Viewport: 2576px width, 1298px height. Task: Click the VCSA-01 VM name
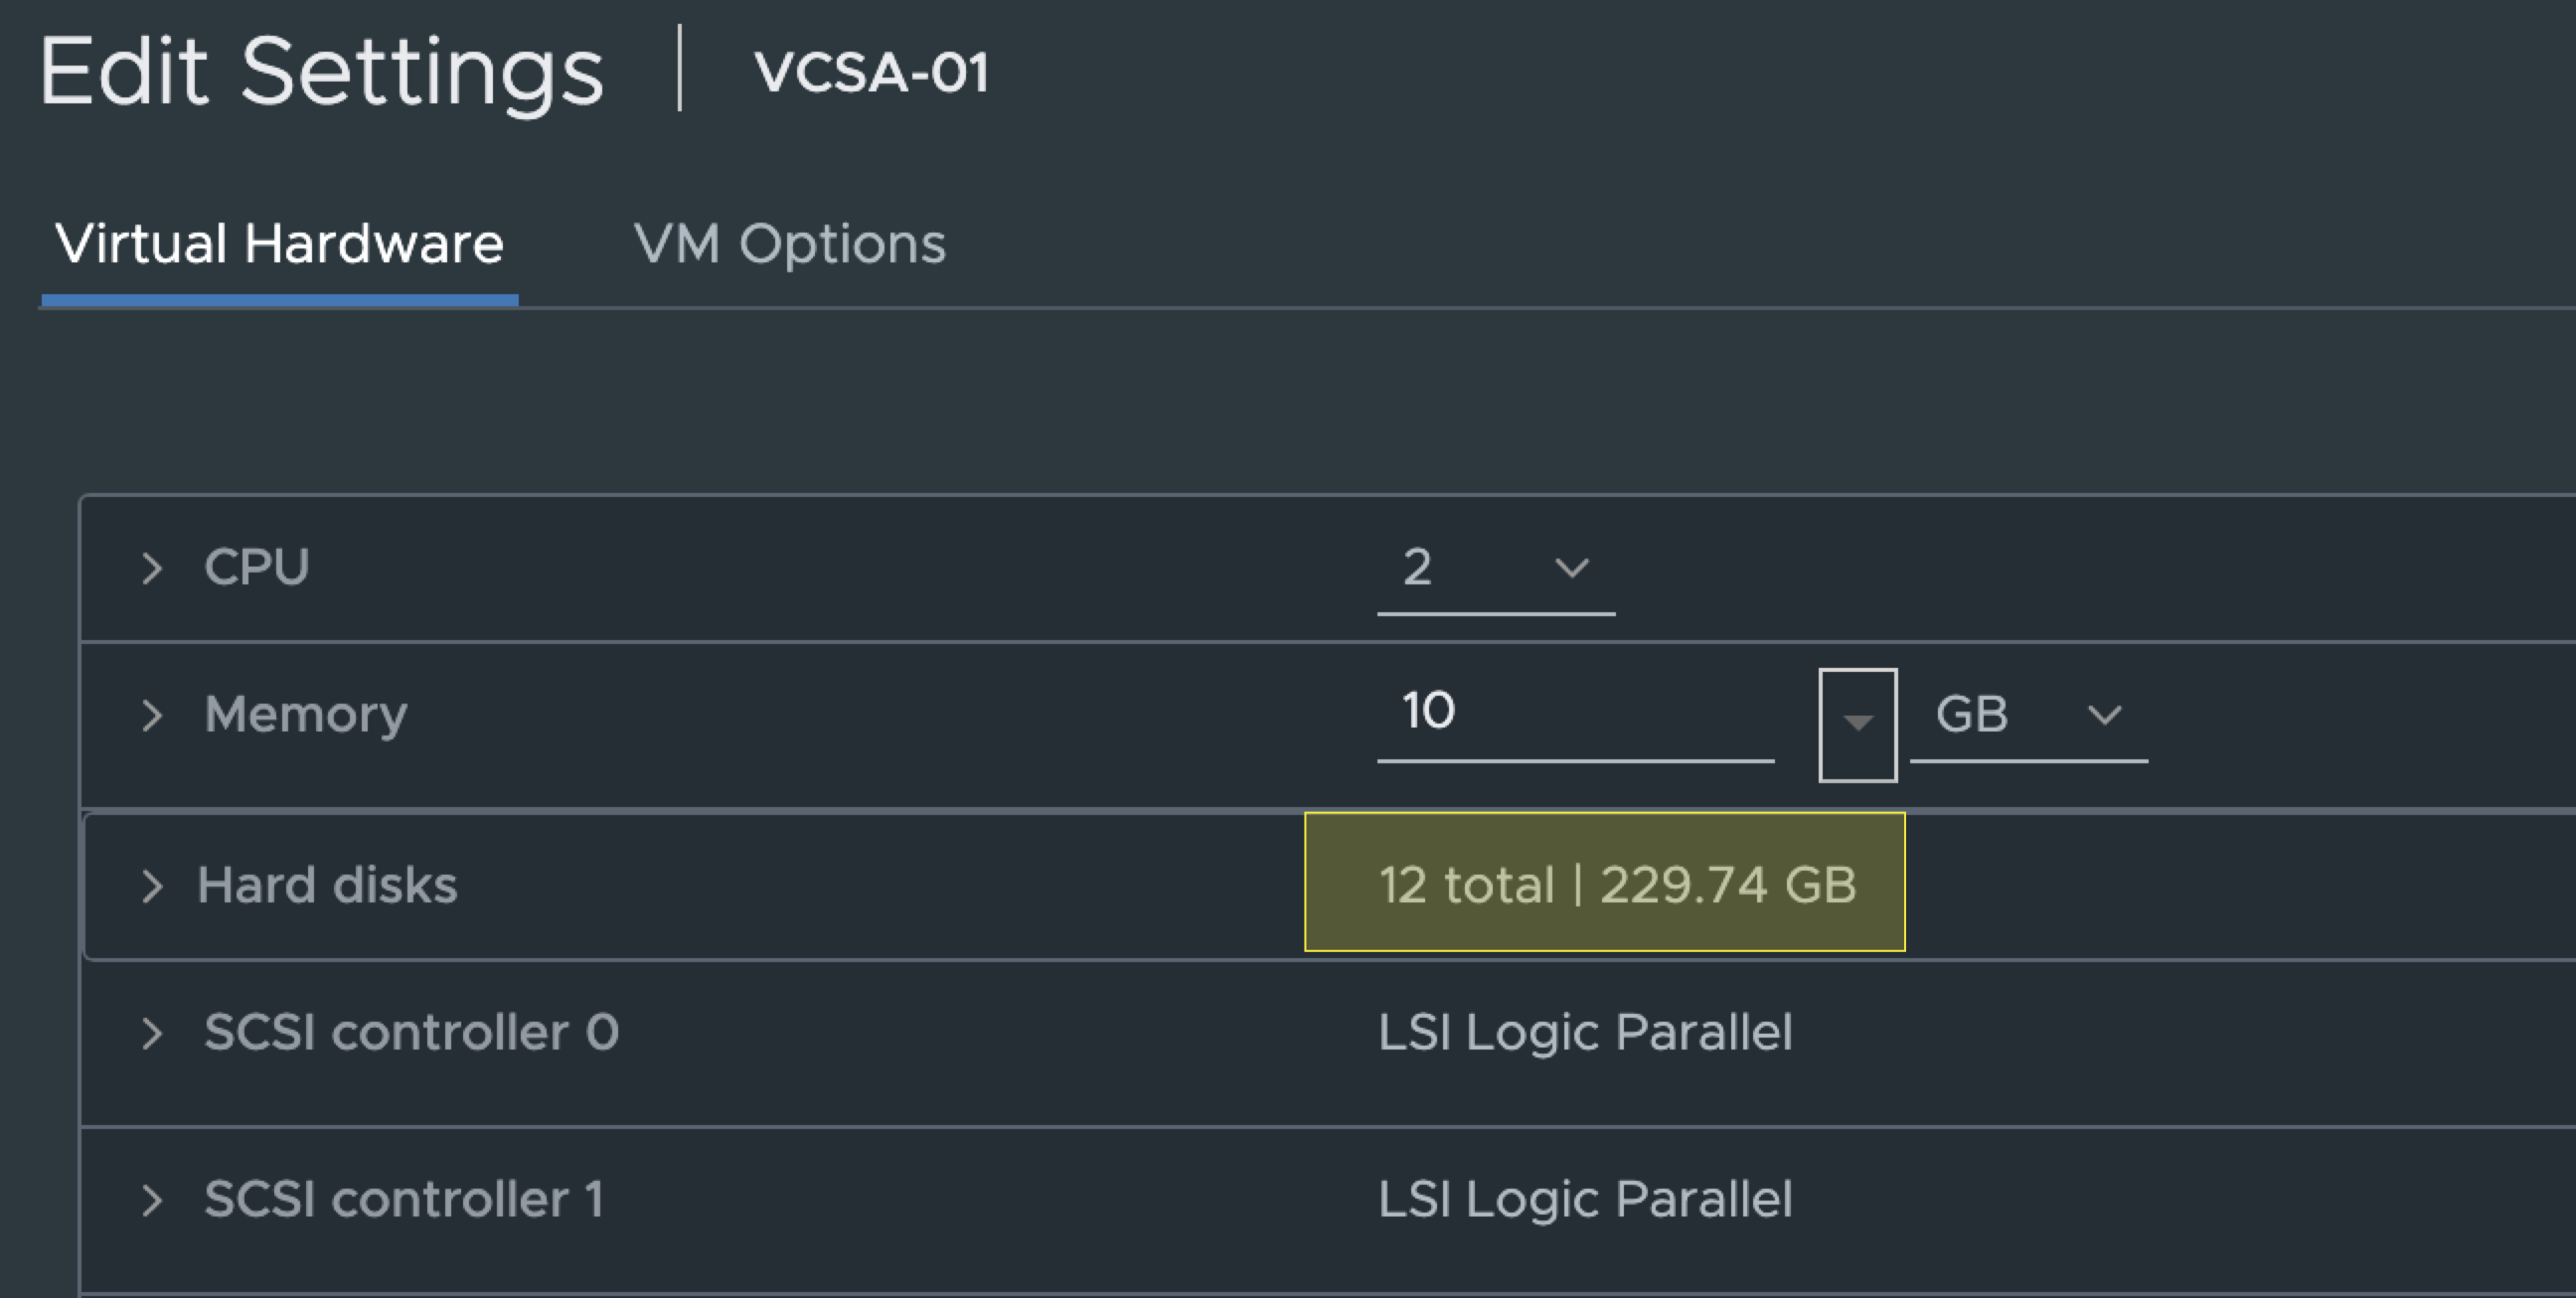pos(871,72)
